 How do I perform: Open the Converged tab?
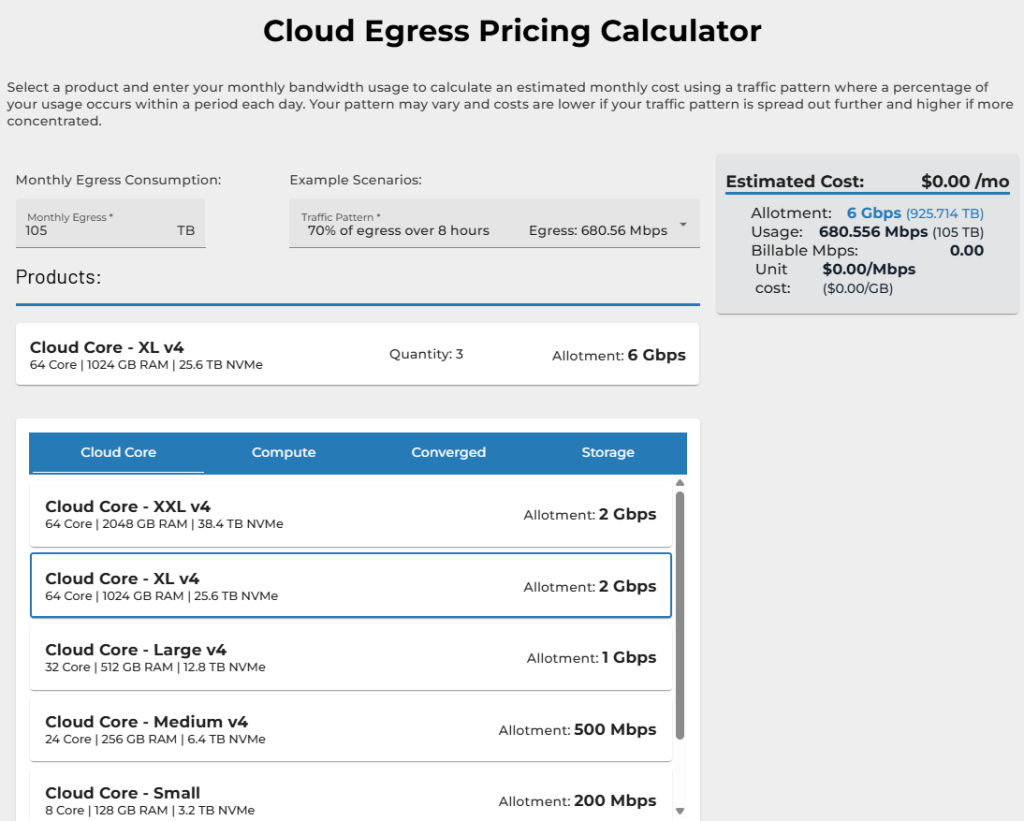pyautogui.click(x=448, y=452)
